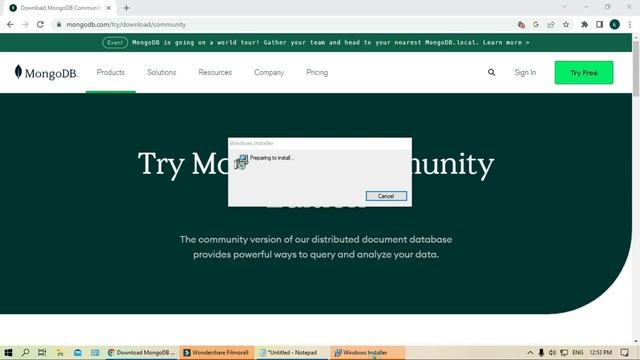Toggle the browser side panel
Image resolution: width=640 pixels, height=360 pixels.
pyautogui.click(x=600, y=24)
